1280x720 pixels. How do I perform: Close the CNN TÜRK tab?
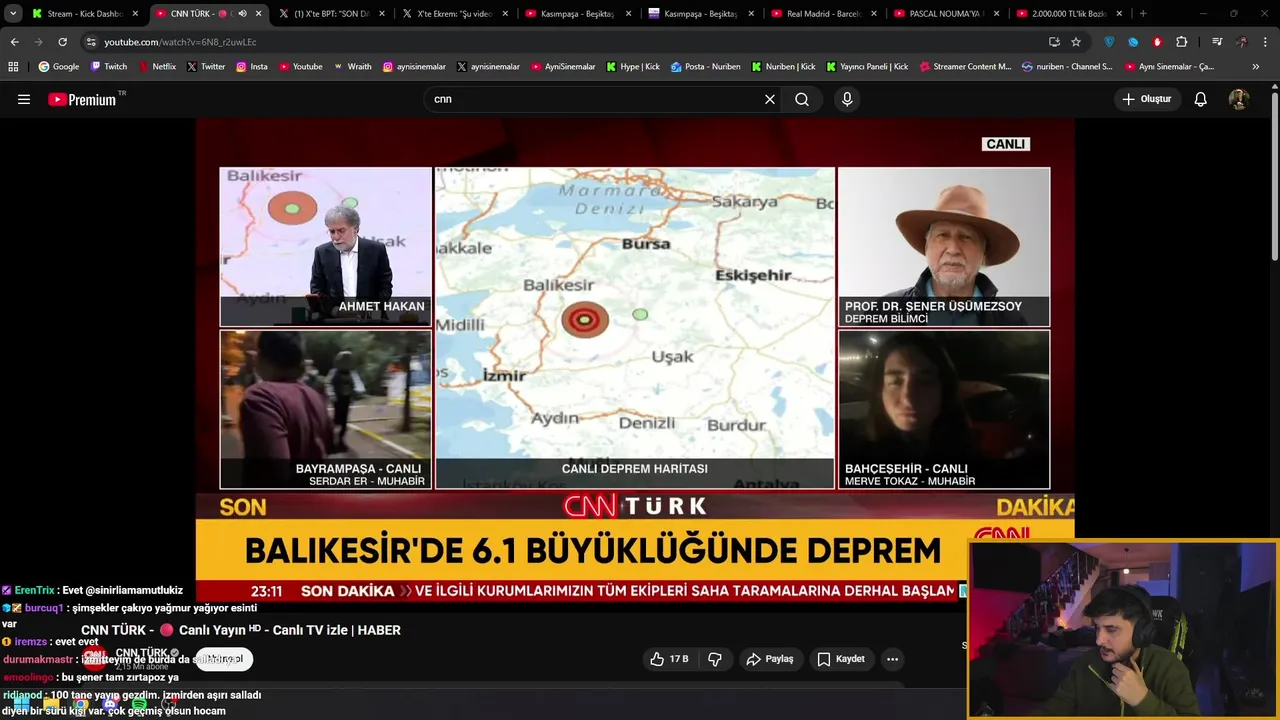tap(259, 14)
